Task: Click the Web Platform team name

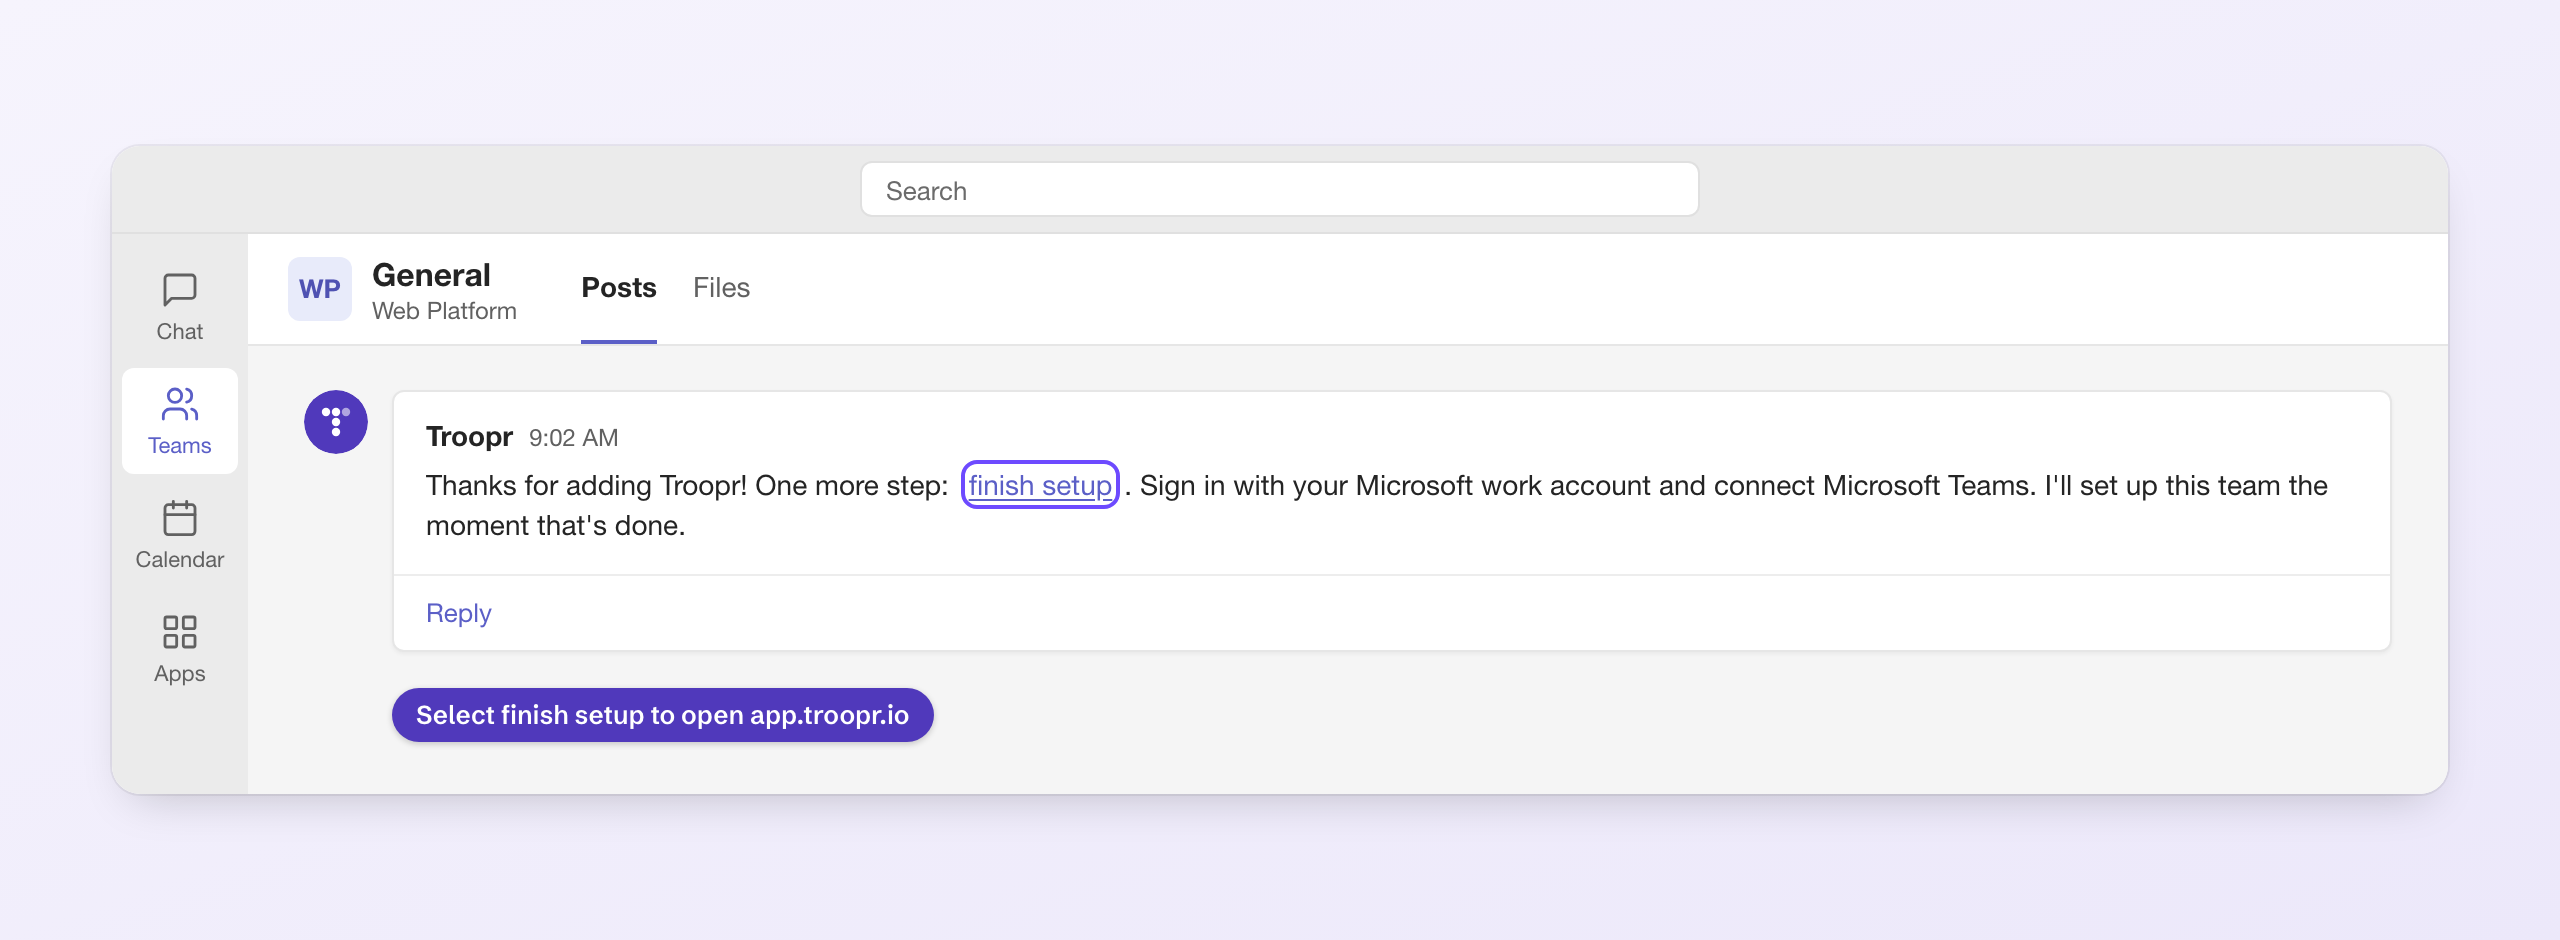Action: [x=444, y=311]
